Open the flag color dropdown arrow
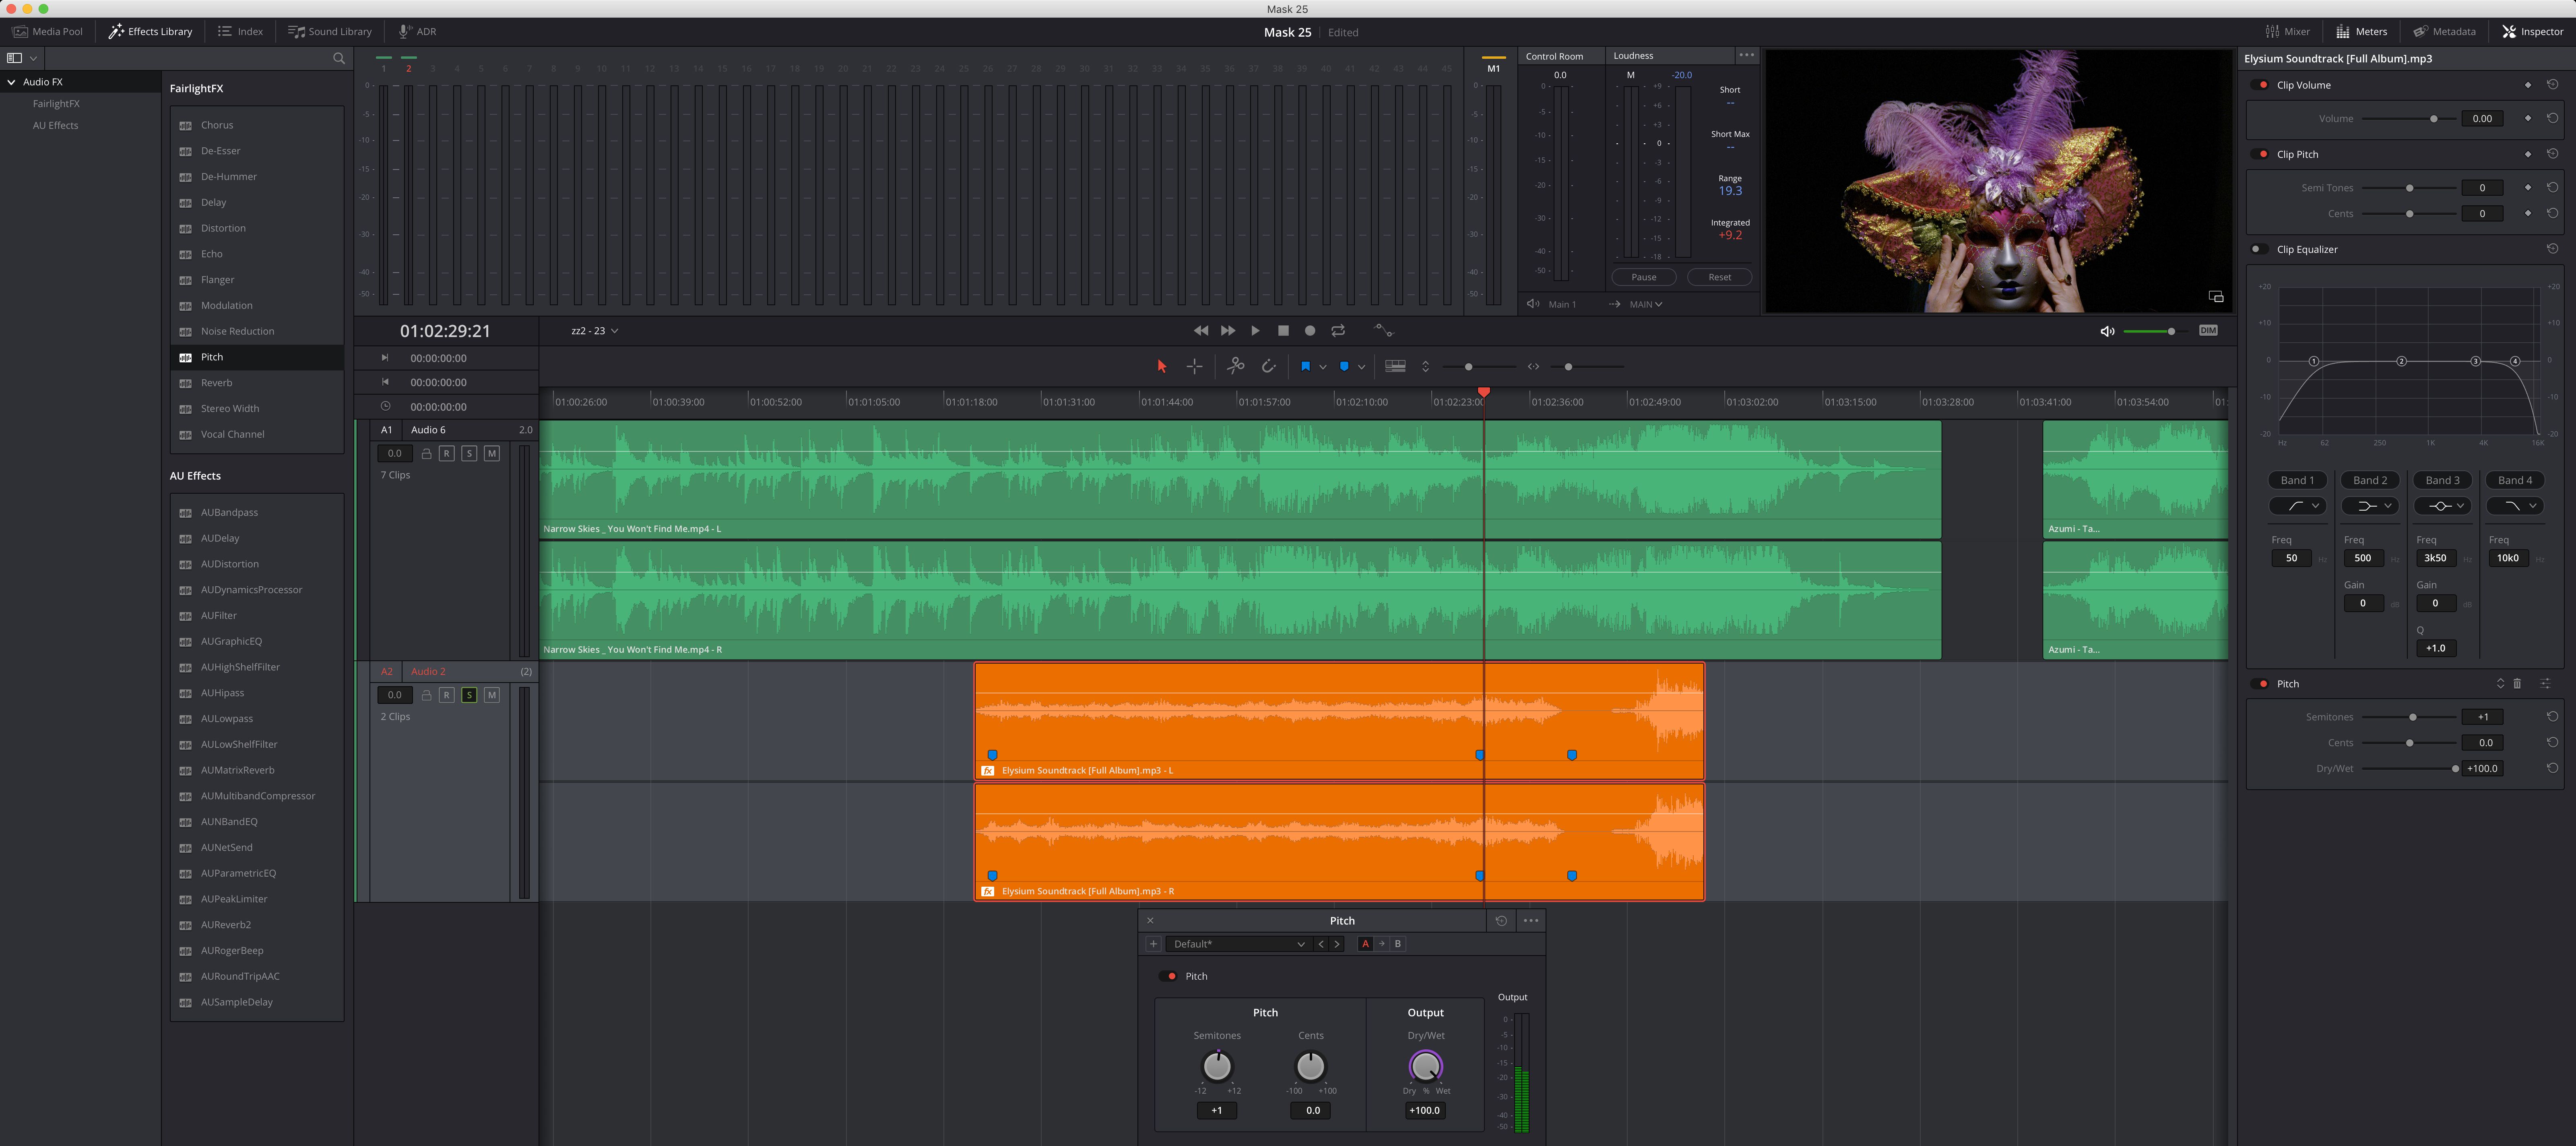 (x=1323, y=367)
